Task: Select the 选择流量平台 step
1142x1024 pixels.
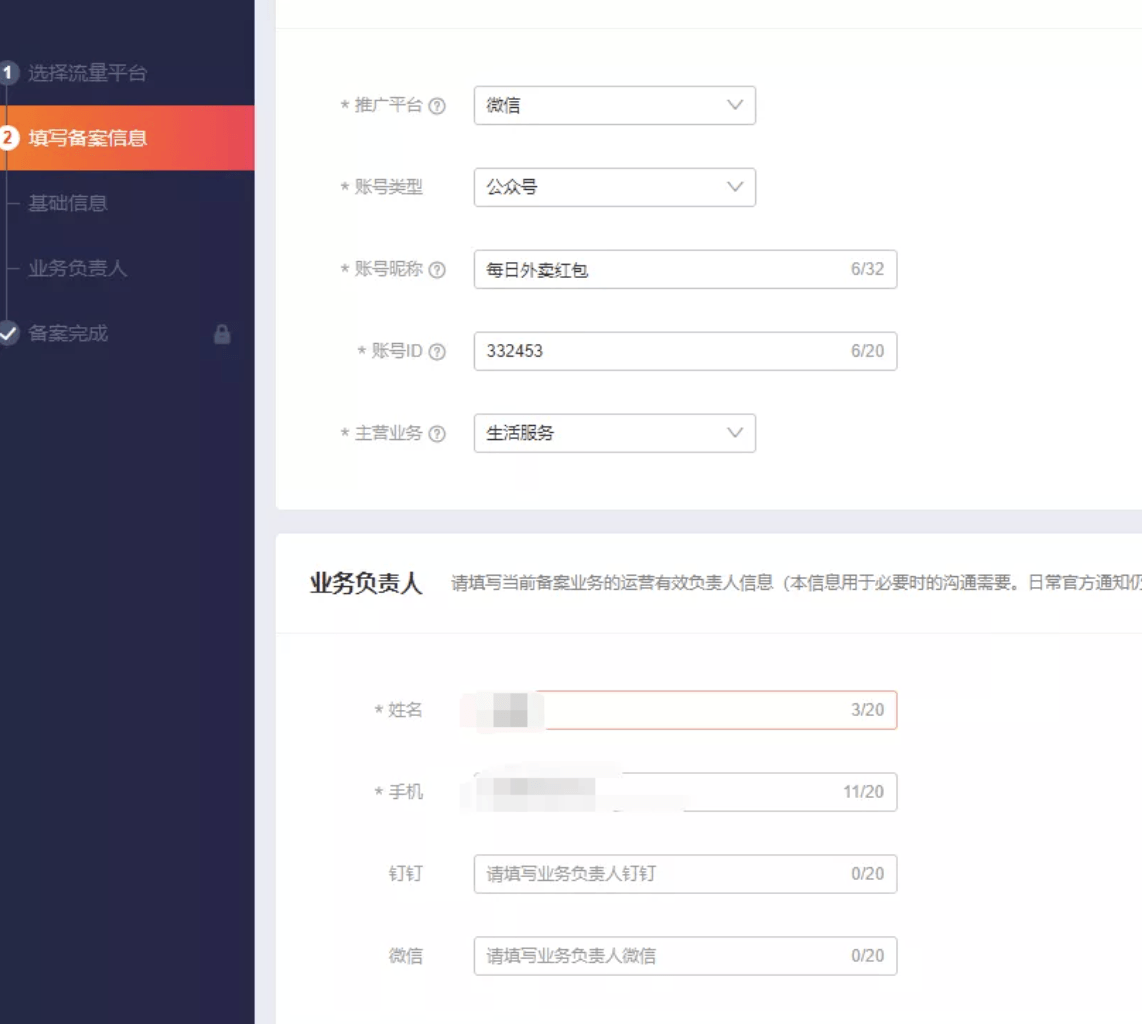Action: pyautogui.click(x=87, y=73)
